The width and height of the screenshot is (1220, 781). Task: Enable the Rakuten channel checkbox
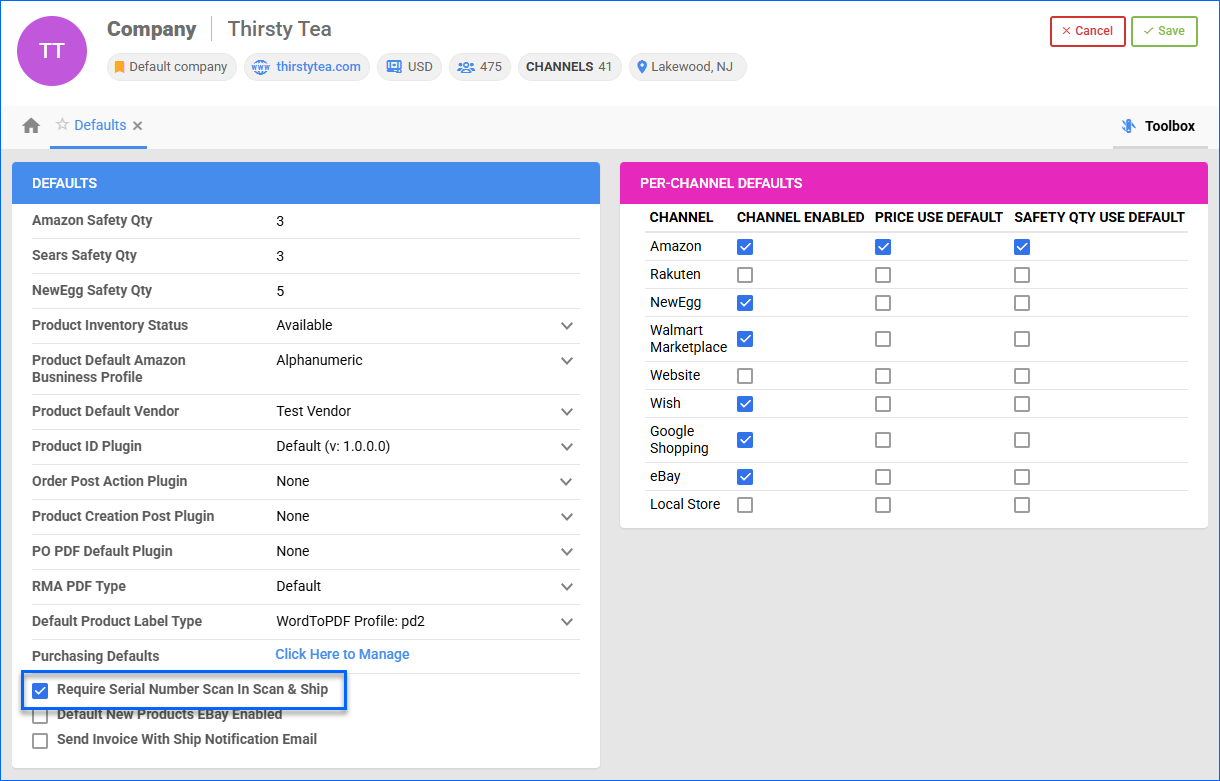(745, 275)
